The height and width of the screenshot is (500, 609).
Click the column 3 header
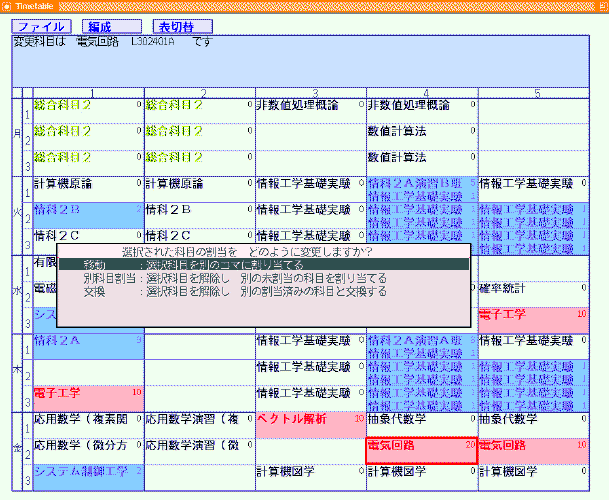pyautogui.click(x=314, y=93)
